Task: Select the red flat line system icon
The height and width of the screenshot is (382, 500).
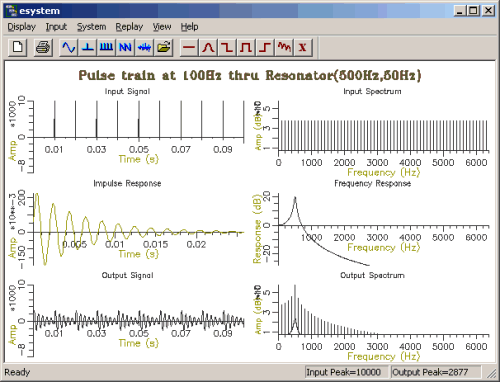Action: (189, 47)
